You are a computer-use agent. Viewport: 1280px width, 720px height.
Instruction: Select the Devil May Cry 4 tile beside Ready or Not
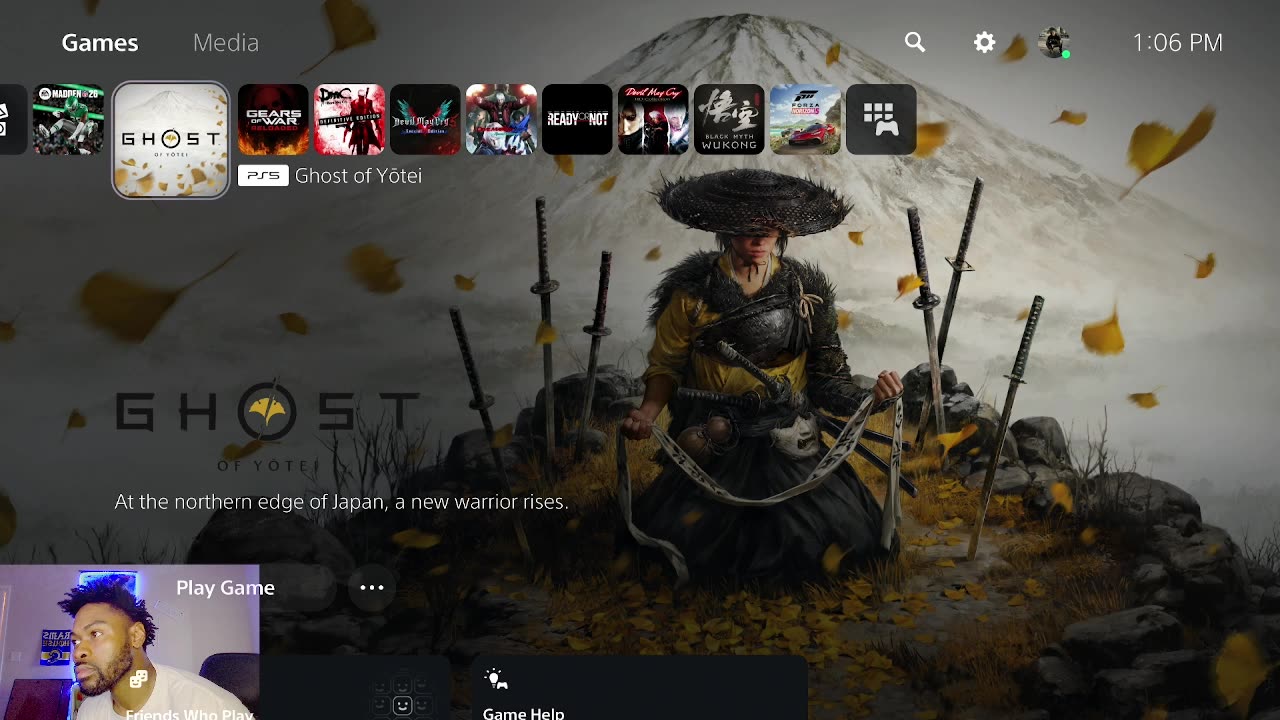point(502,120)
